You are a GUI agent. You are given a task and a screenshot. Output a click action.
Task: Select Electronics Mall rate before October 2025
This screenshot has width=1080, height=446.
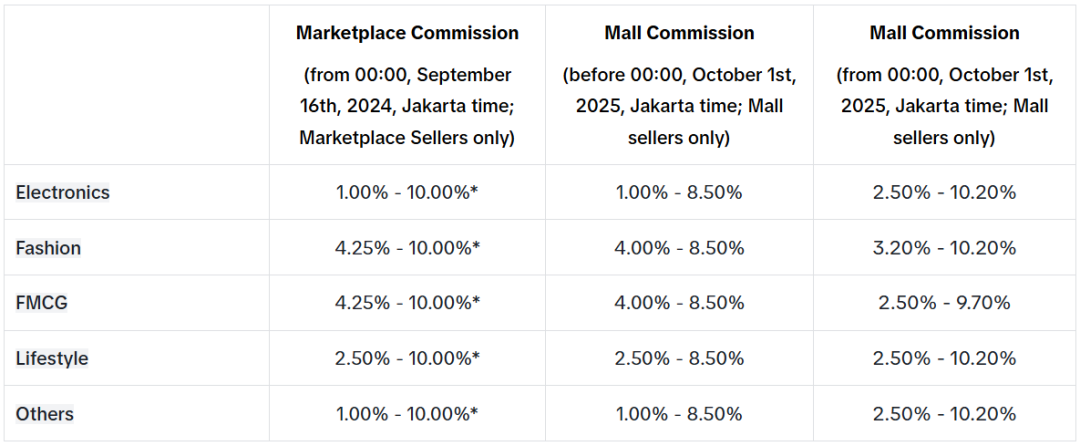point(679,192)
